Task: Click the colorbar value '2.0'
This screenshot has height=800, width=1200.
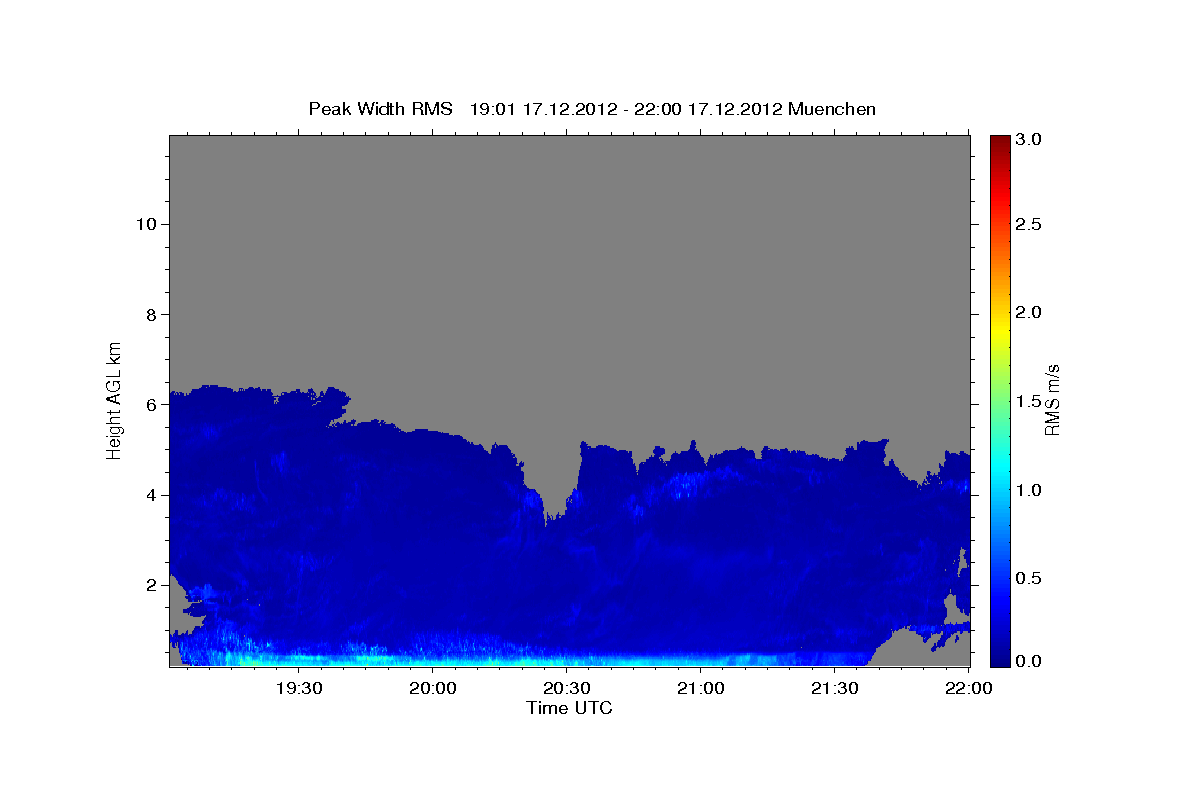Action: point(1030,313)
